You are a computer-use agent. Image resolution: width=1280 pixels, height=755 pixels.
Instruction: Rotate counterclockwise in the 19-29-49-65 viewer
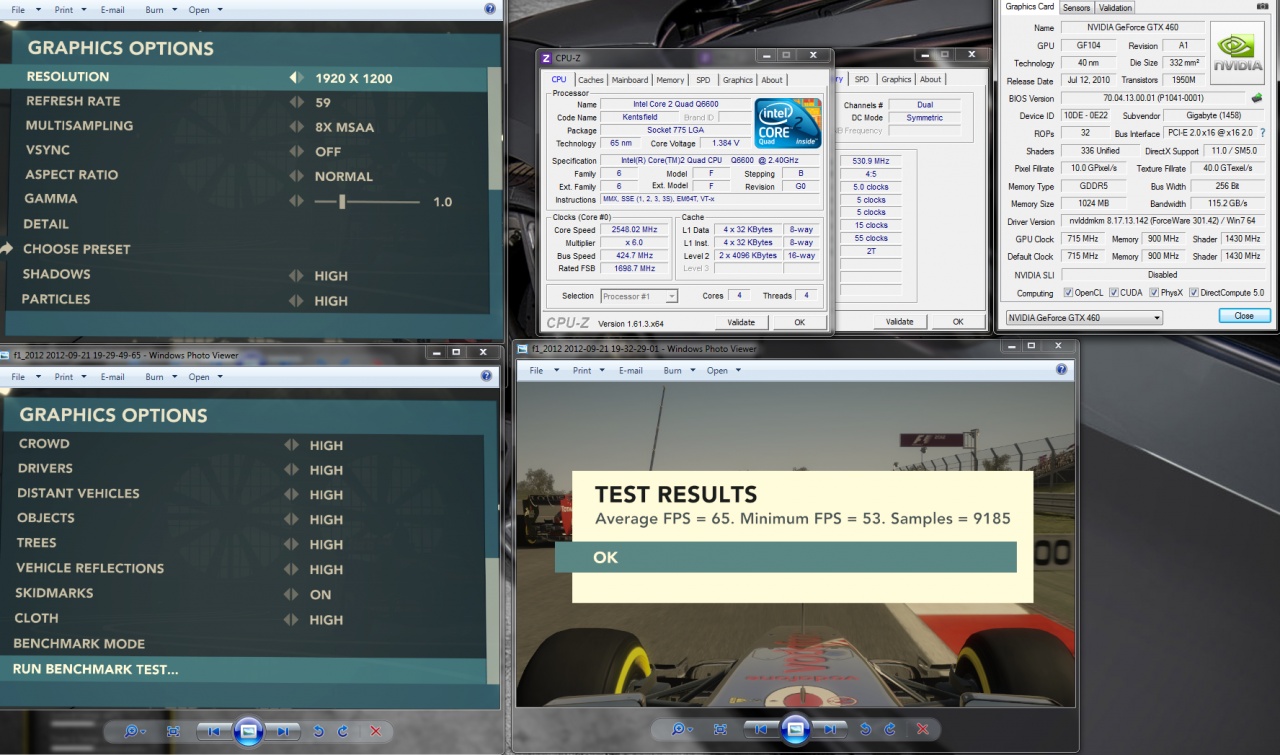tap(318, 731)
